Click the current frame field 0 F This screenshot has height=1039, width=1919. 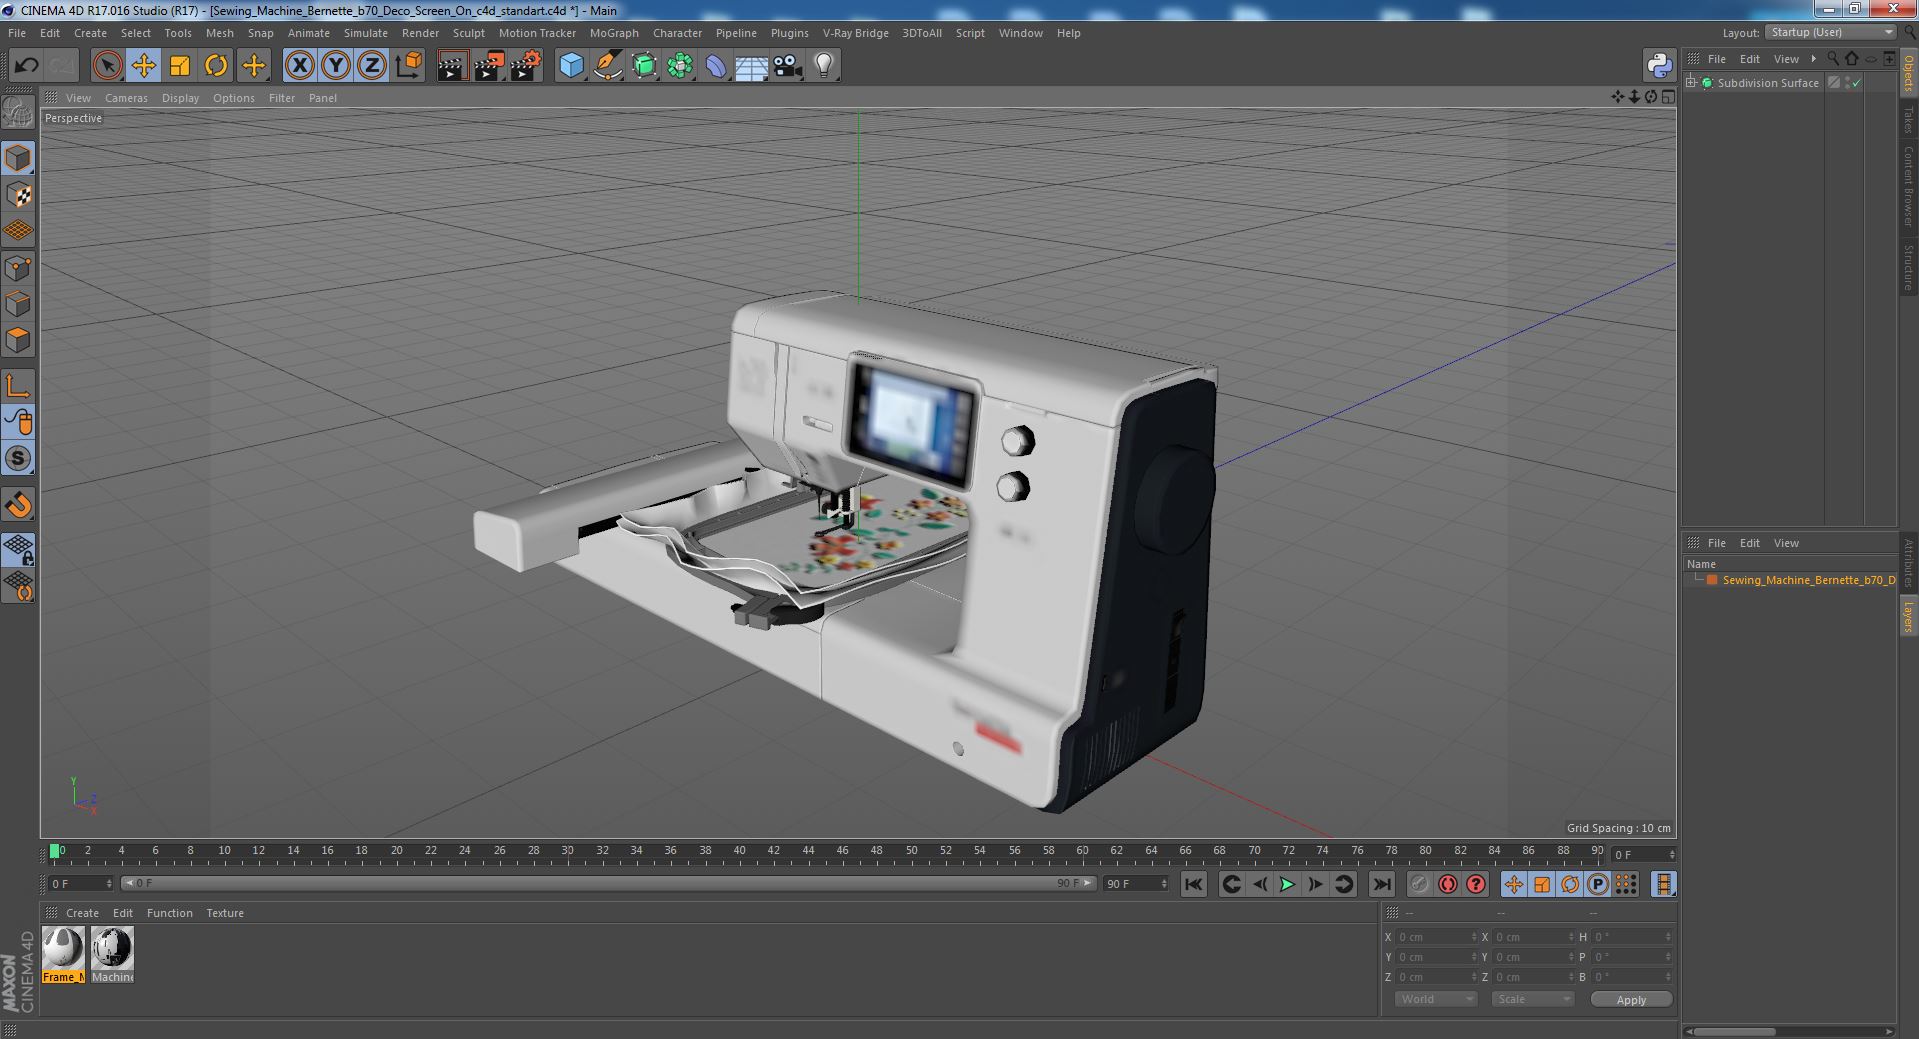tap(81, 884)
